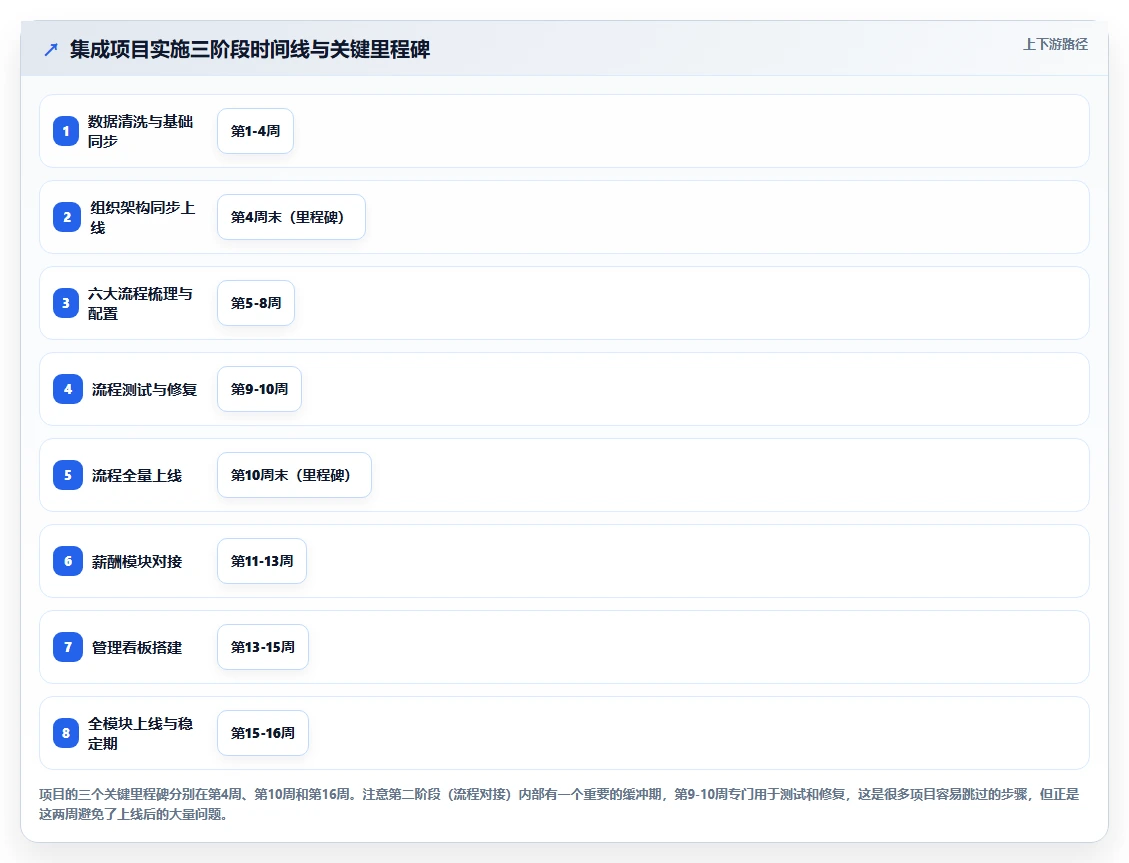Click step number badge 8
This screenshot has width=1129, height=863.
tap(66, 733)
